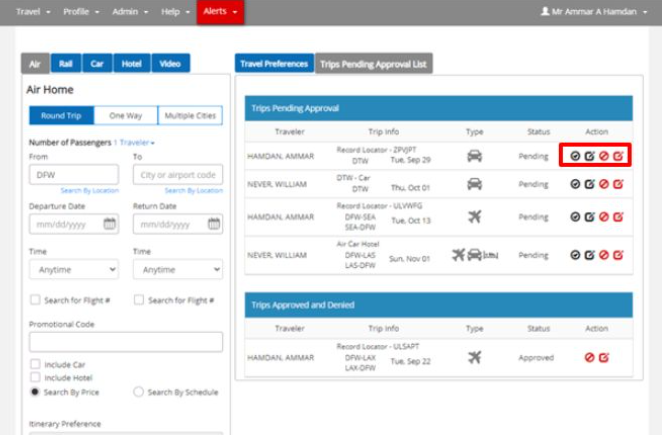Click car type icon in Thu, Oct 01 row
This screenshot has width=662, height=435.
point(475,184)
